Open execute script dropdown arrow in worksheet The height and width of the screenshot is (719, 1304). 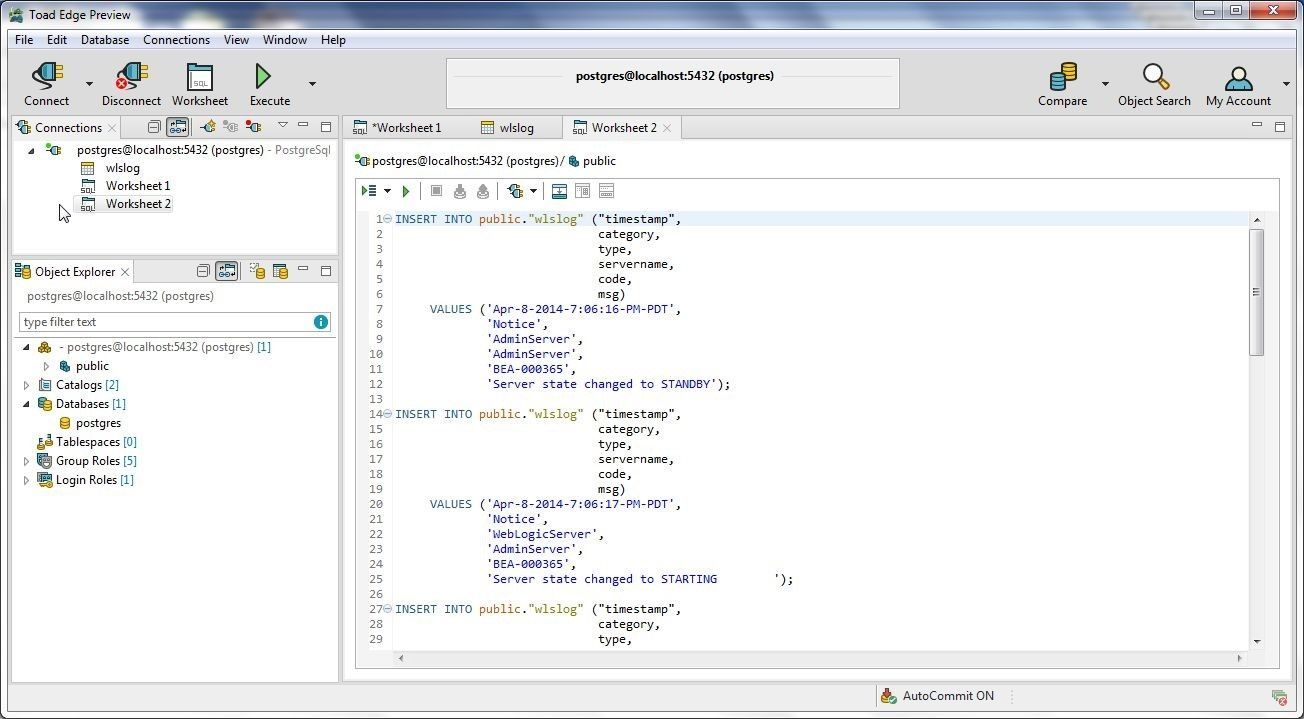[387, 191]
